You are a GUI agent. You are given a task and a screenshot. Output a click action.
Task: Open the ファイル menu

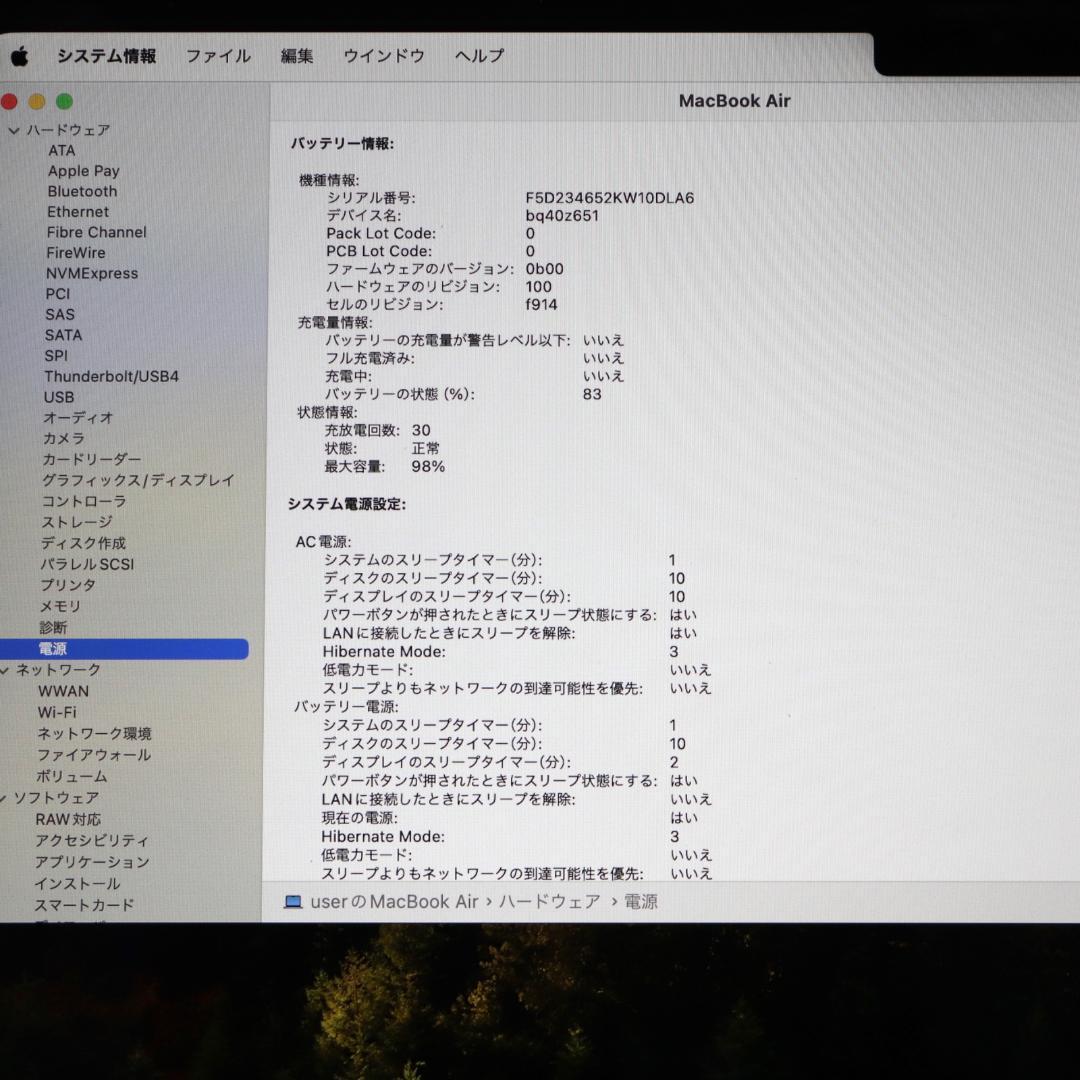(x=217, y=56)
